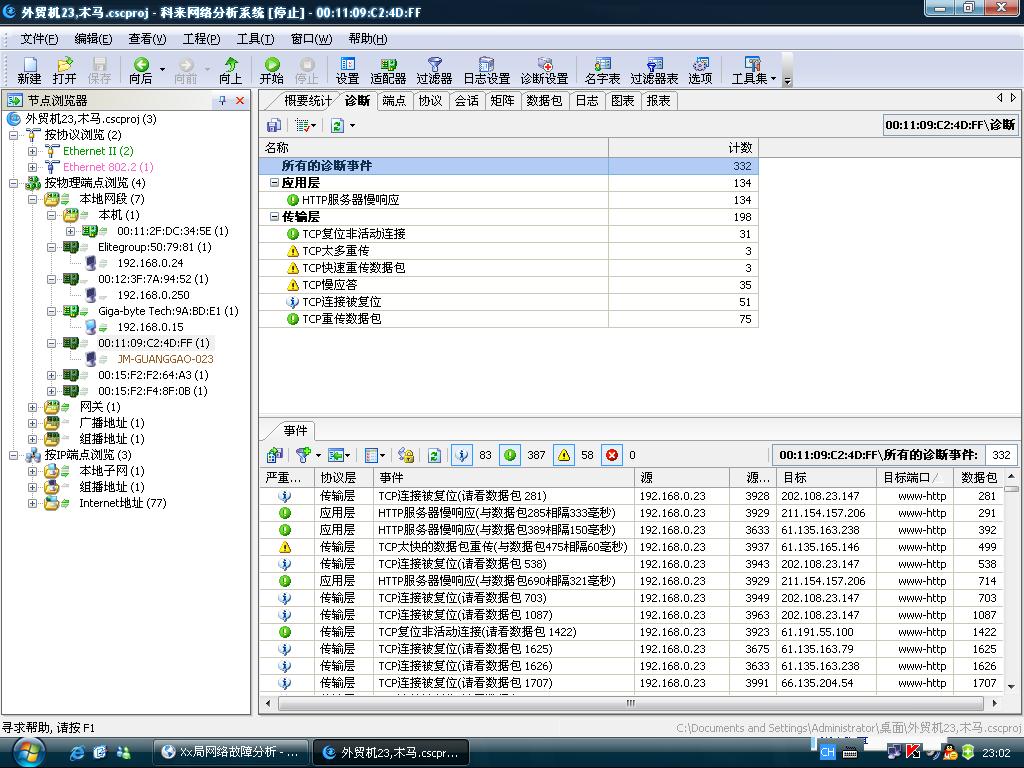Sort by the 计数 column header
Viewport: 1024px width, 768px height.
(683, 147)
